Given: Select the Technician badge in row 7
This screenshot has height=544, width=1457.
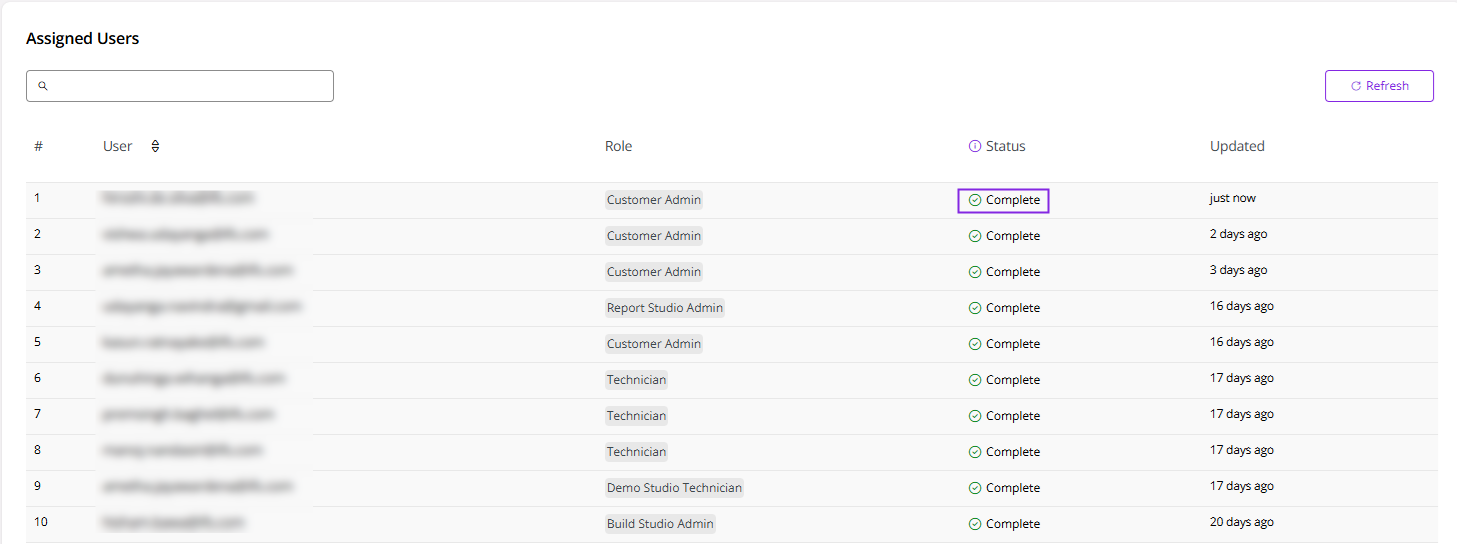Looking at the screenshot, I should click(x=636, y=416).
